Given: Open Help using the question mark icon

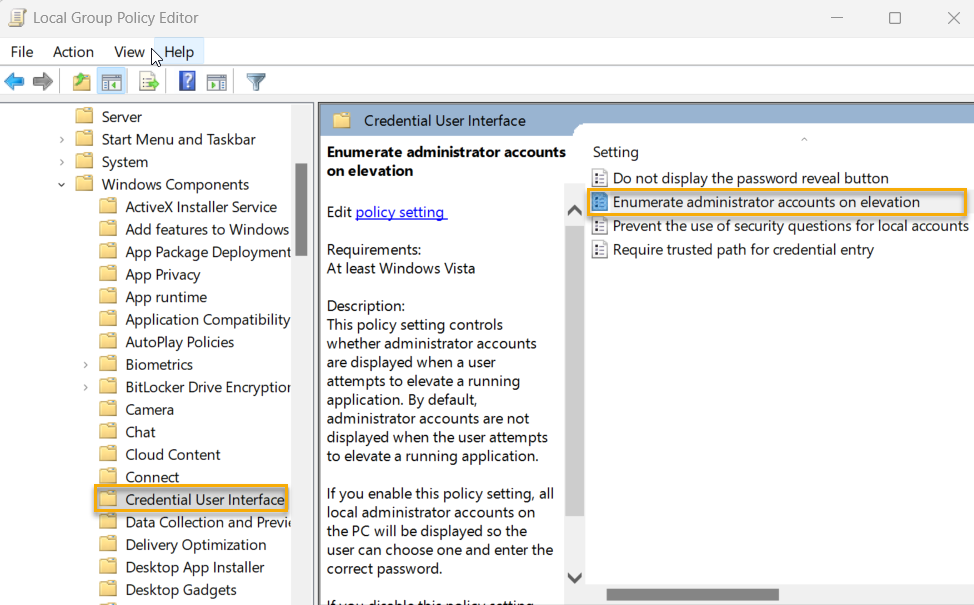Looking at the screenshot, I should tap(186, 81).
